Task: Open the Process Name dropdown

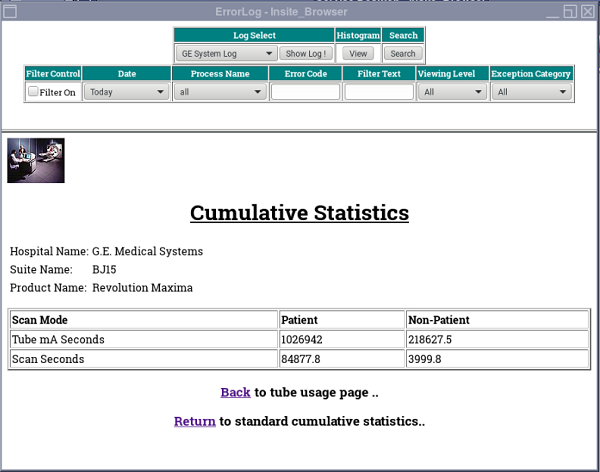Action: click(x=220, y=92)
